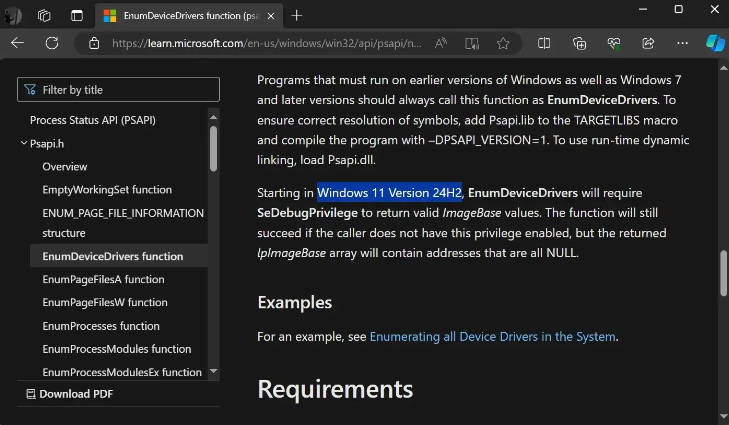Viewport: 729px width, 425px height.
Task: Open EnumProcesses function page
Action: point(101,325)
